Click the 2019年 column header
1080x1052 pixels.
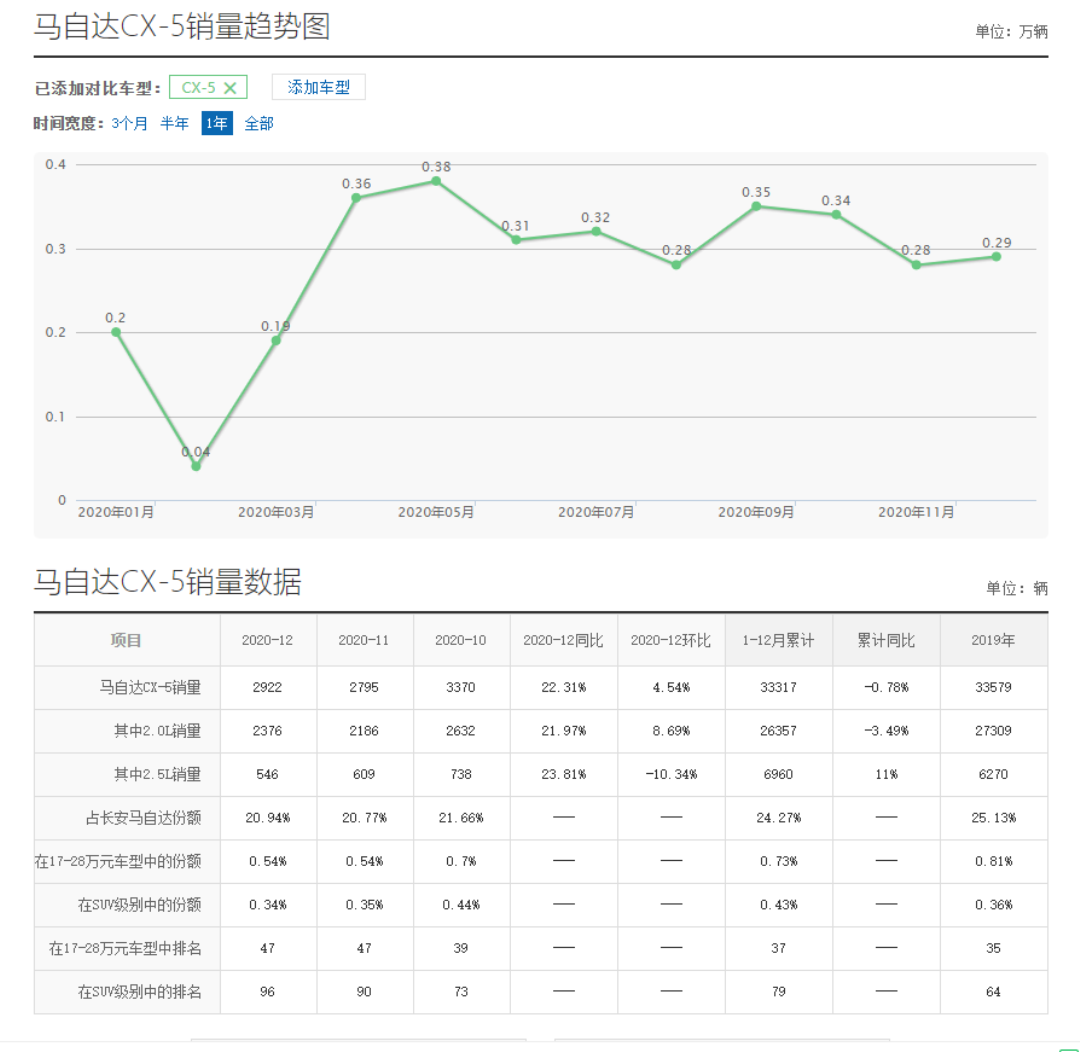pos(993,640)
